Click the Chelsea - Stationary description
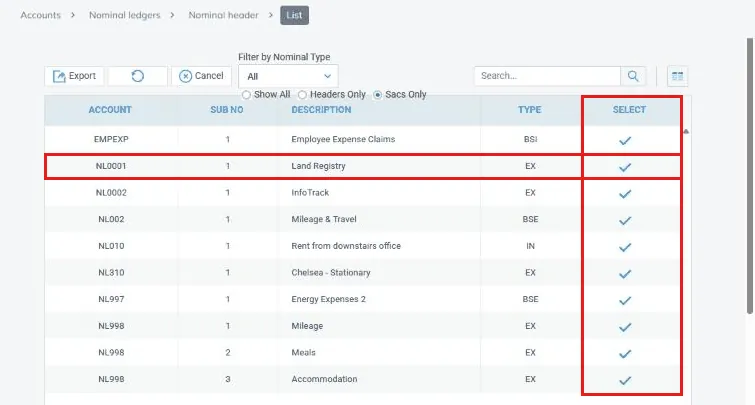 tap(331, 273)
